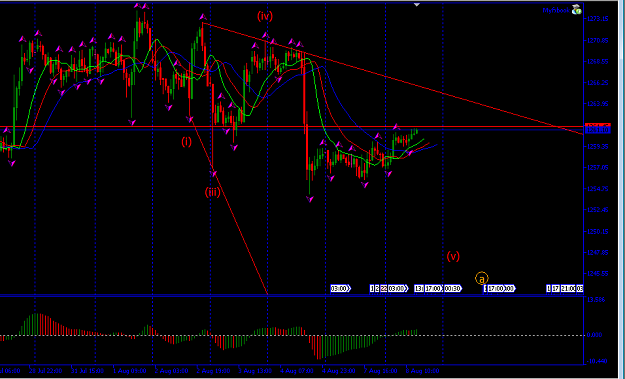Click price axis value 1259.35

coord(597,146)
